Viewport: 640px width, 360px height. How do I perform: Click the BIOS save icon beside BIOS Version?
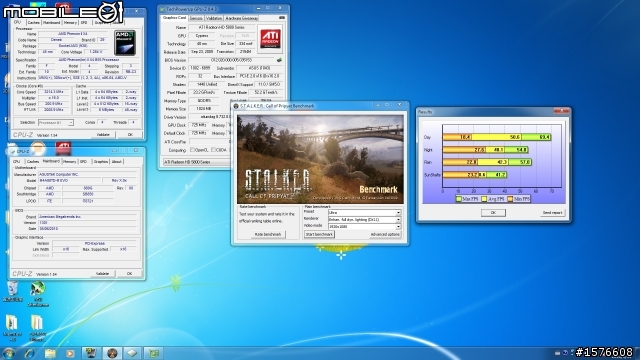pyautogui.click(x=279, y=60)
